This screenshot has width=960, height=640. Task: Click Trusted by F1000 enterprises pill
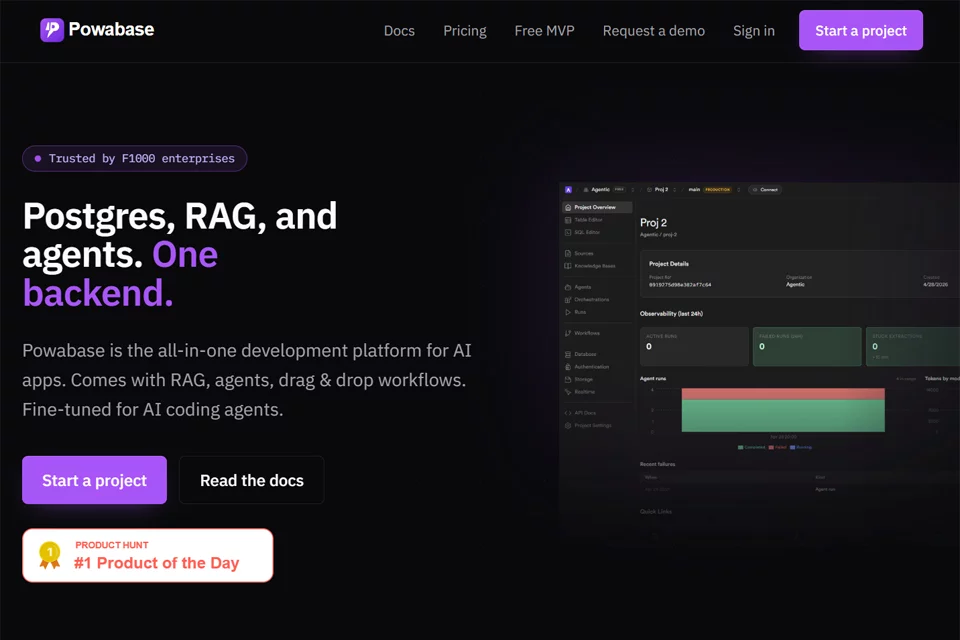(135, 159)
